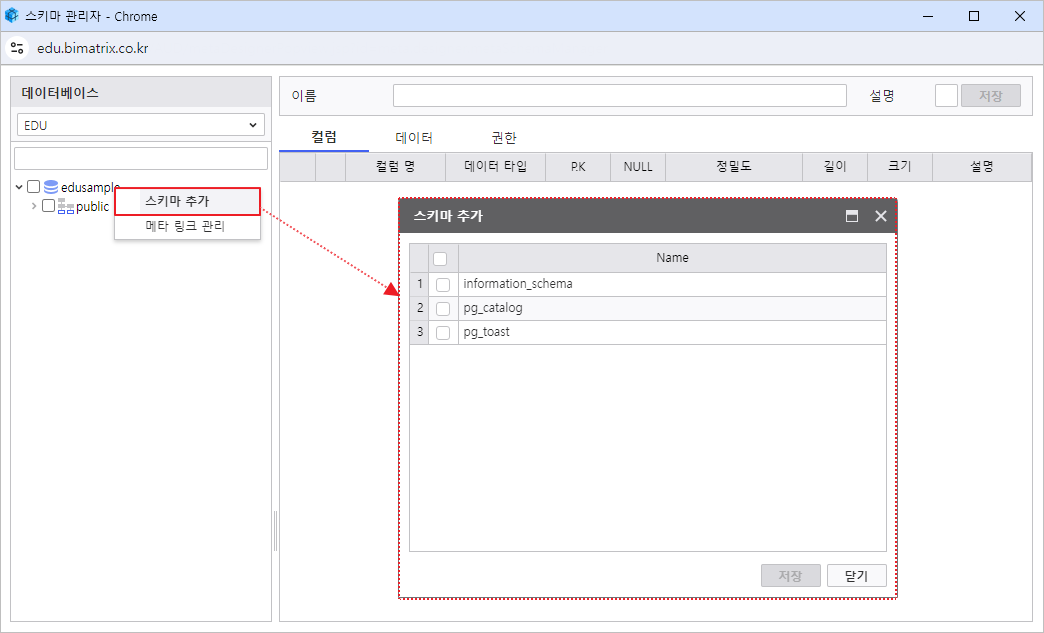Close the 스키마 추가 dialog
Image resolution: width=1044 pixels, height=633 pixels.
click(x=881, y=216)
